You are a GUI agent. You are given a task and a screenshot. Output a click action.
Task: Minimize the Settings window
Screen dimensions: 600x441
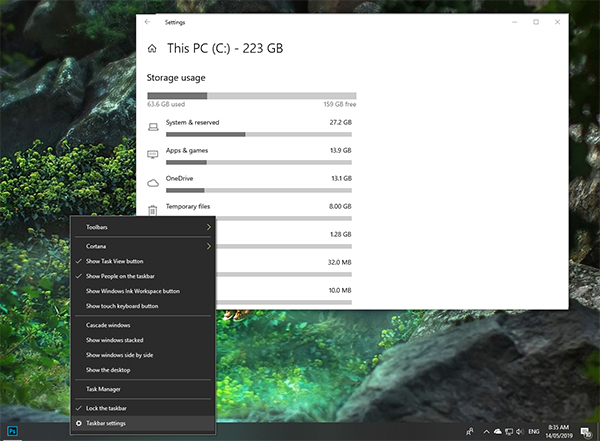(x=515, y=22)
